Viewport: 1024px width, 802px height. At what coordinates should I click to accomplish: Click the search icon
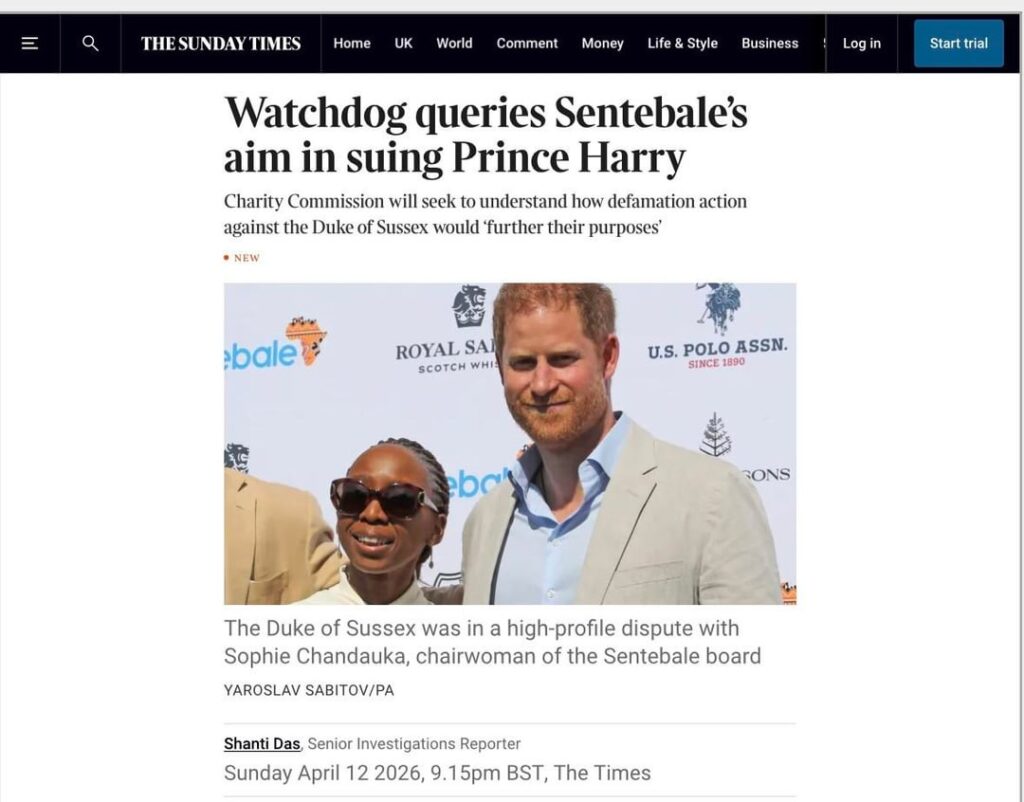89,43
